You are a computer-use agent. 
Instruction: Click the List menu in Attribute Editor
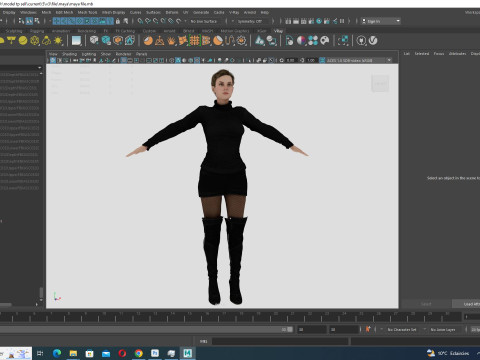(407, 54)
